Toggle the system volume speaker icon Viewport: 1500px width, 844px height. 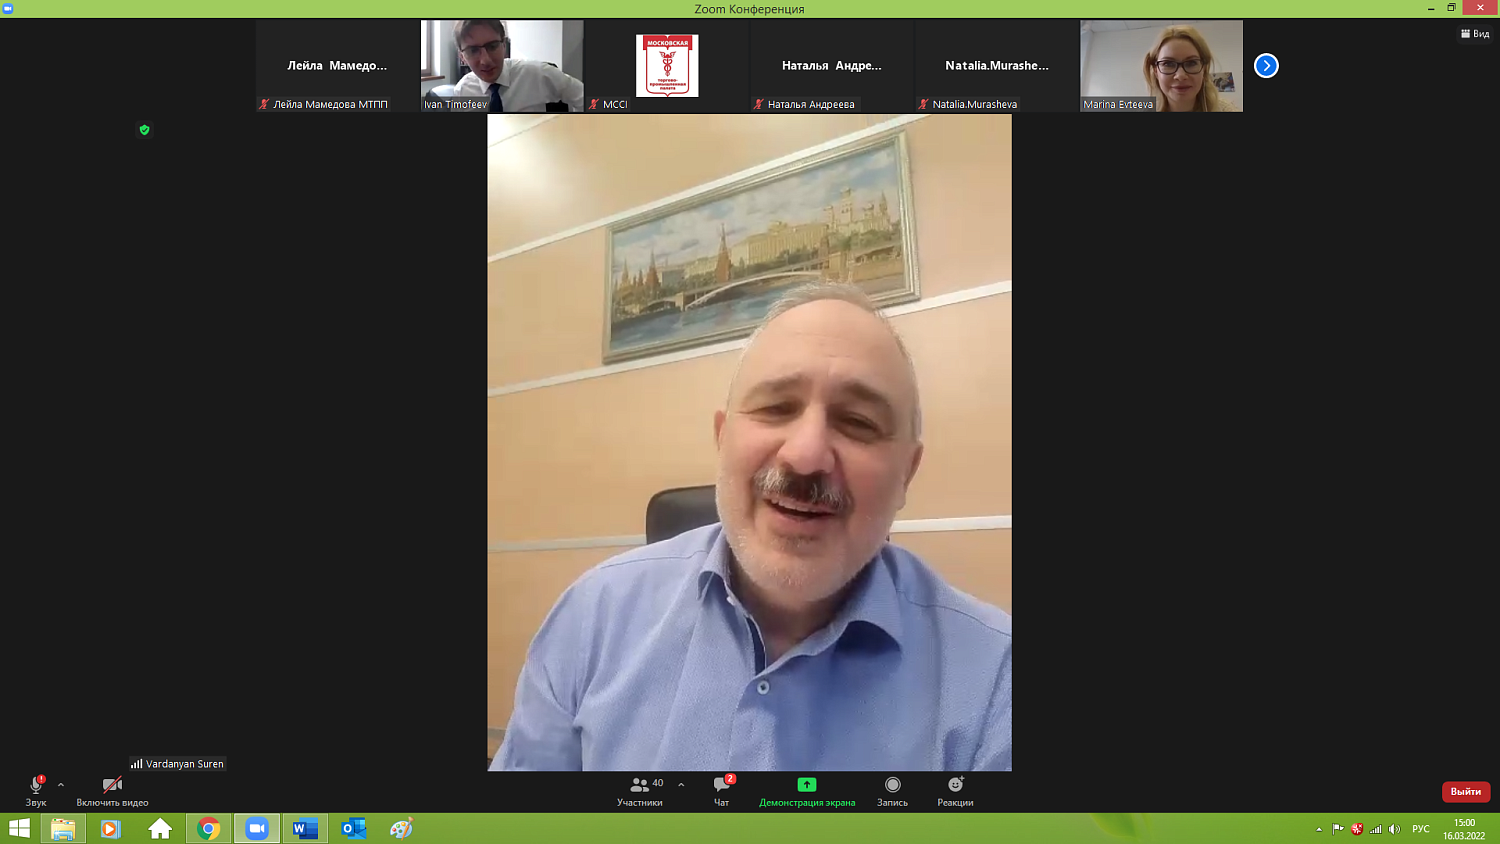(1394, 829)
